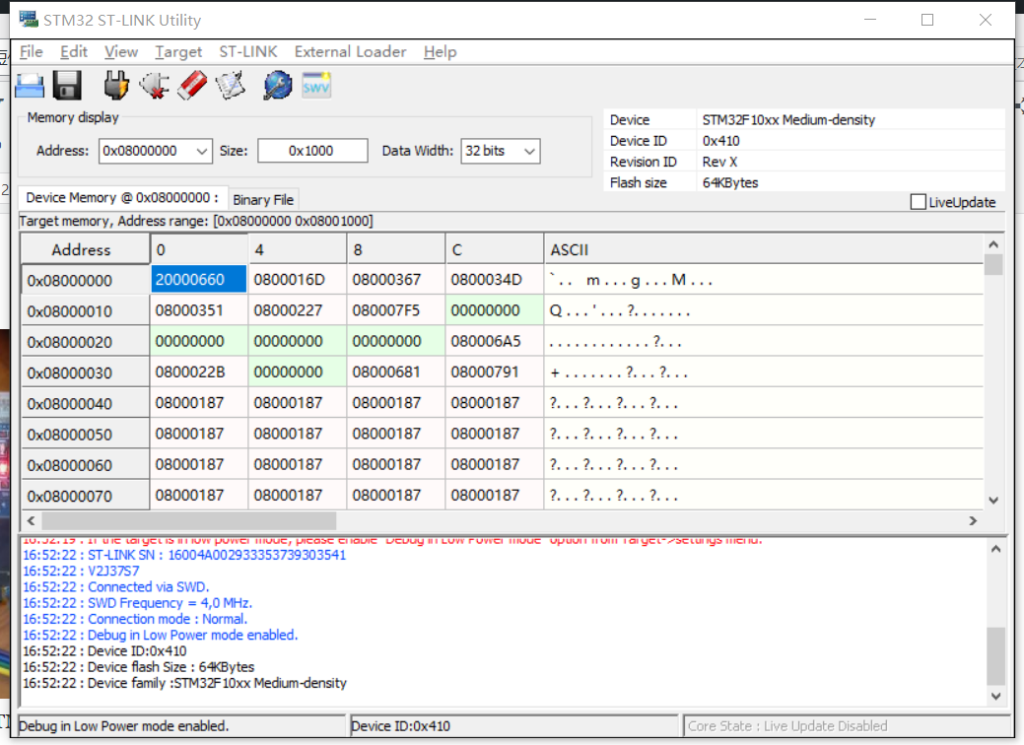Select column C cell in row 0x08000070

(495, 495)
